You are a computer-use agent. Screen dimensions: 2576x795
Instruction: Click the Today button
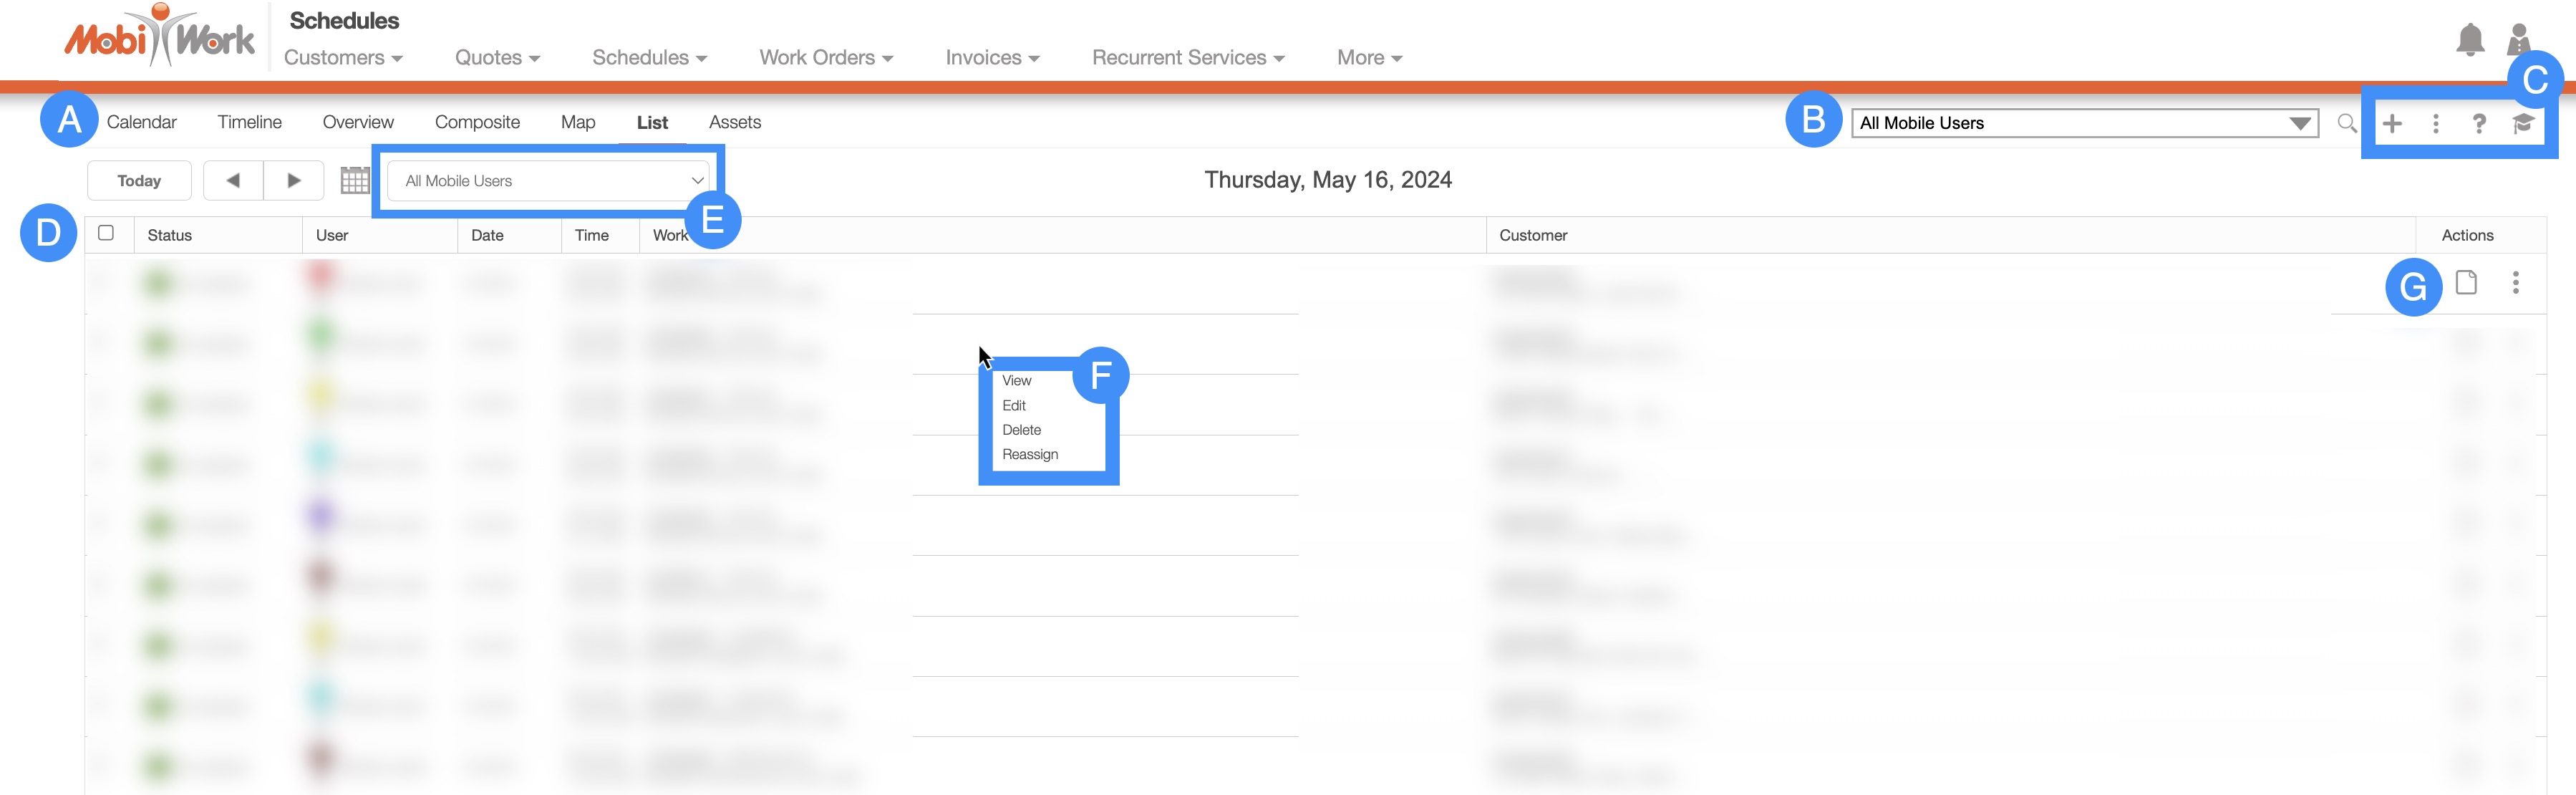139,181
